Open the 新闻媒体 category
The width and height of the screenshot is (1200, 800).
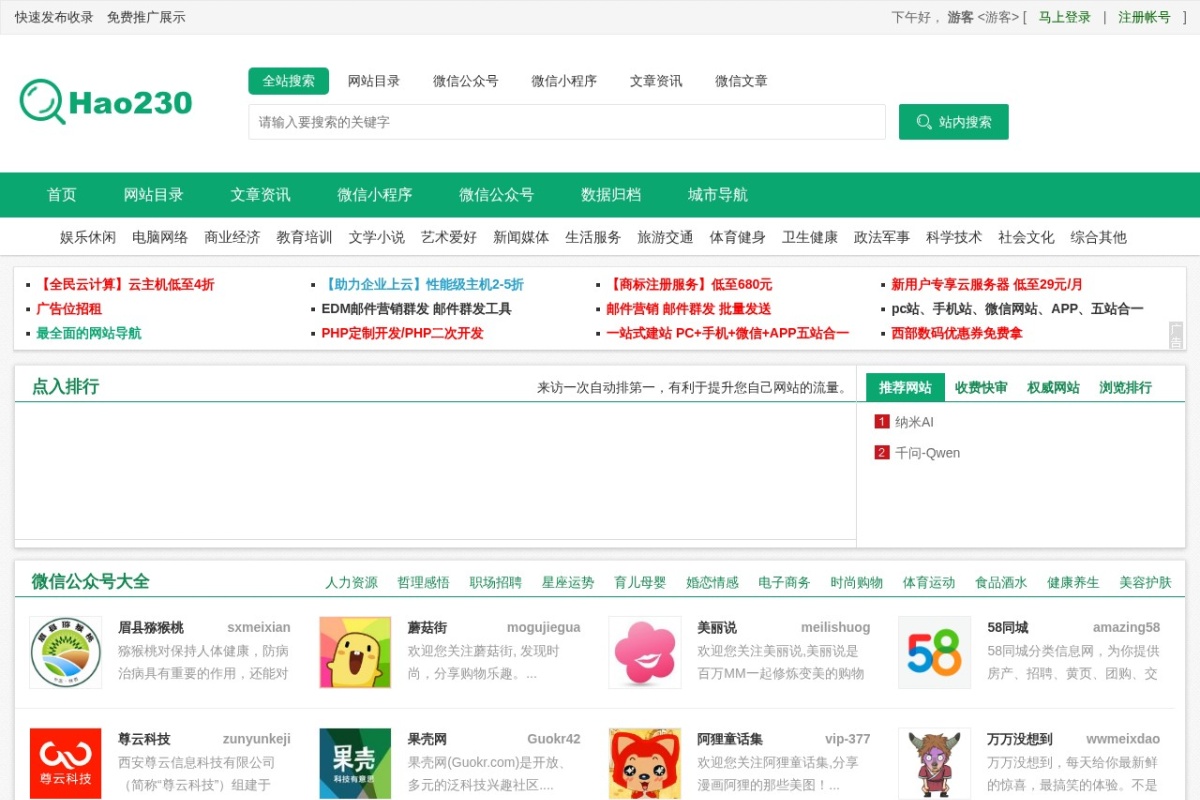(521, 237)
